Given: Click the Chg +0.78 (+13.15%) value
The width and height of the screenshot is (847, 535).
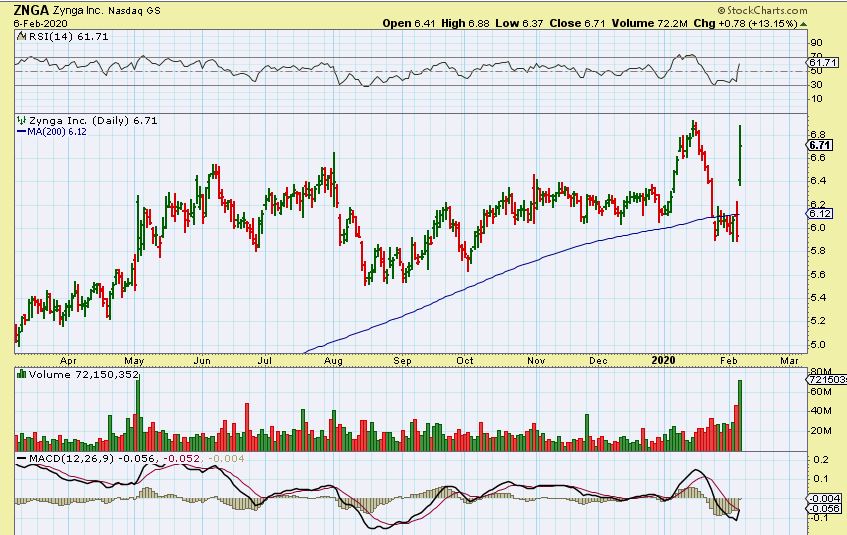Looking at the screenshot, I should tap(745, 23).
